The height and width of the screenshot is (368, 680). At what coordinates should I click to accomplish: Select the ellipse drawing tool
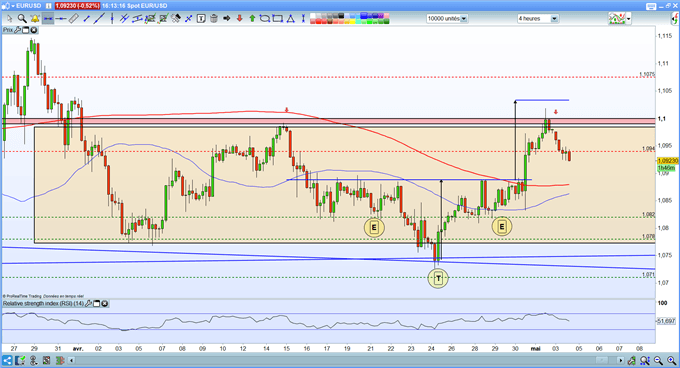tap(265, 19)
